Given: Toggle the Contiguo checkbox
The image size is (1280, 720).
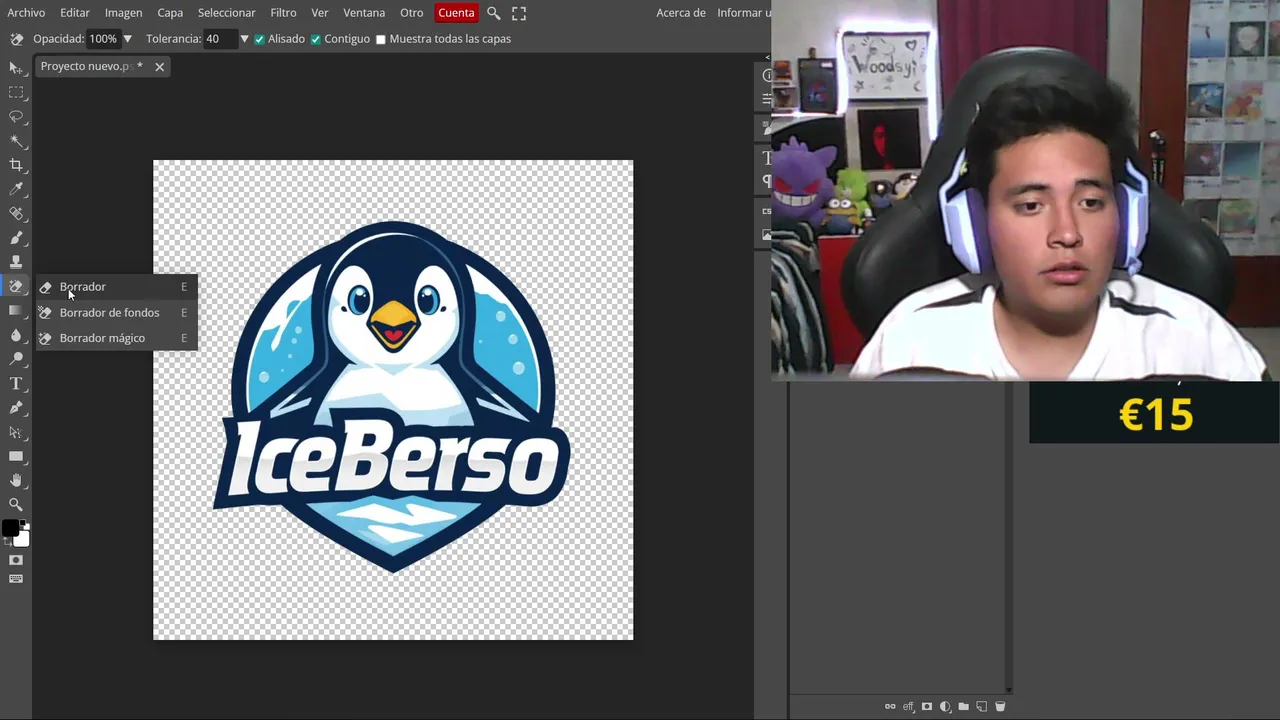Looking at the screenshot, I should [x=316, y=39].
